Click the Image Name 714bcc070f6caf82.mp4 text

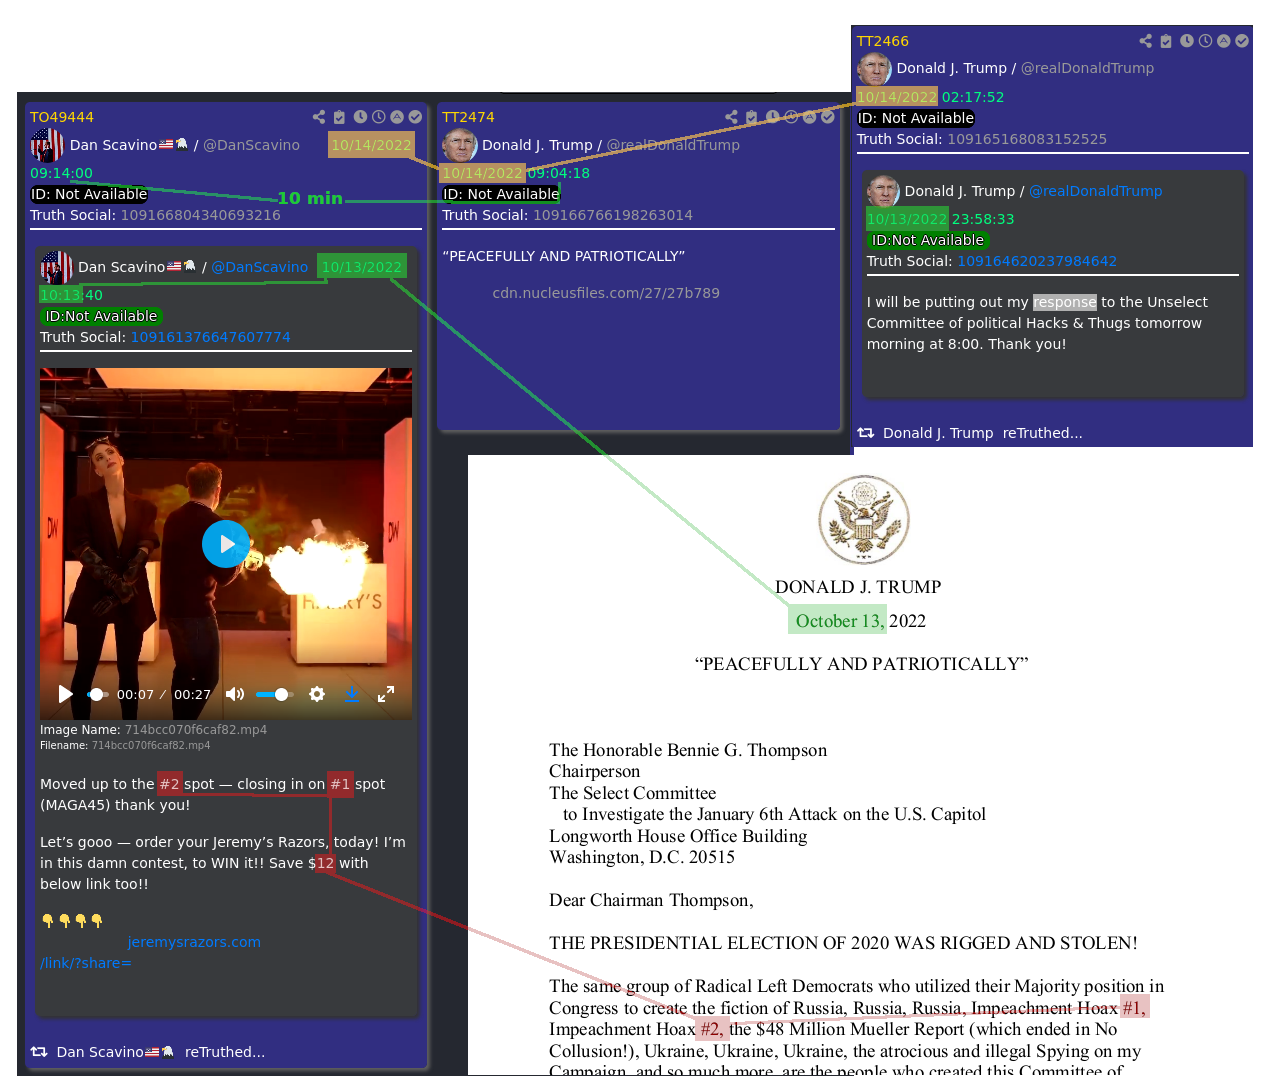[x=196, y=730]
